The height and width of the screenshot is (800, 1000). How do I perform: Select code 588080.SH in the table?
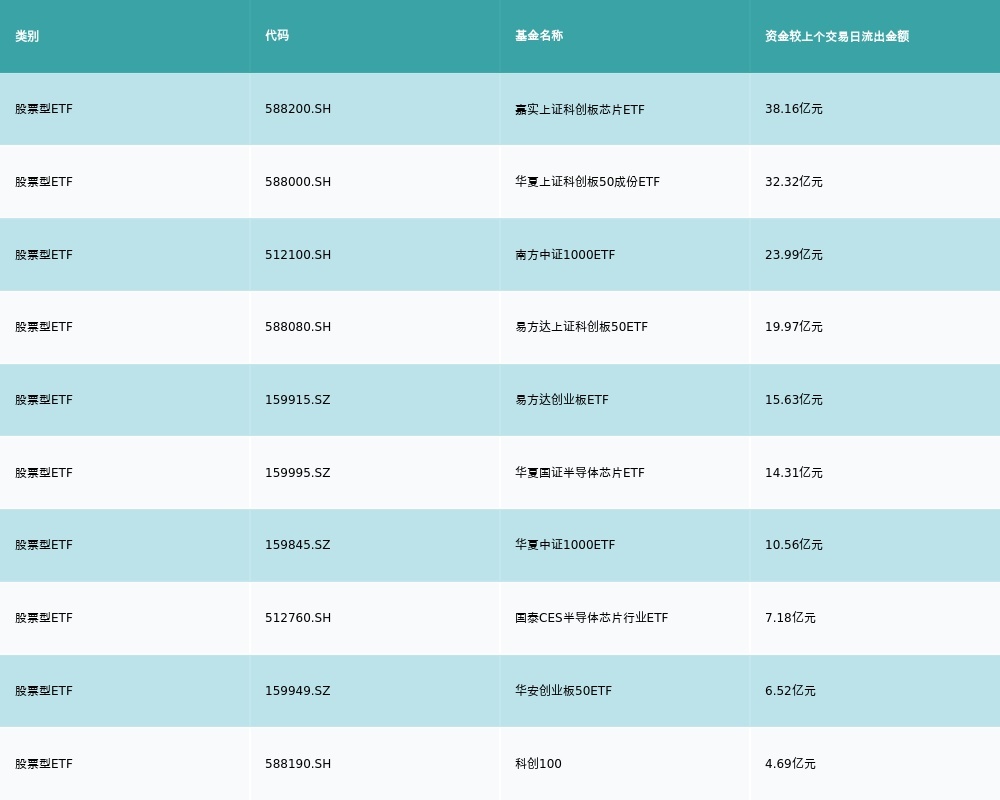point(298,327)
